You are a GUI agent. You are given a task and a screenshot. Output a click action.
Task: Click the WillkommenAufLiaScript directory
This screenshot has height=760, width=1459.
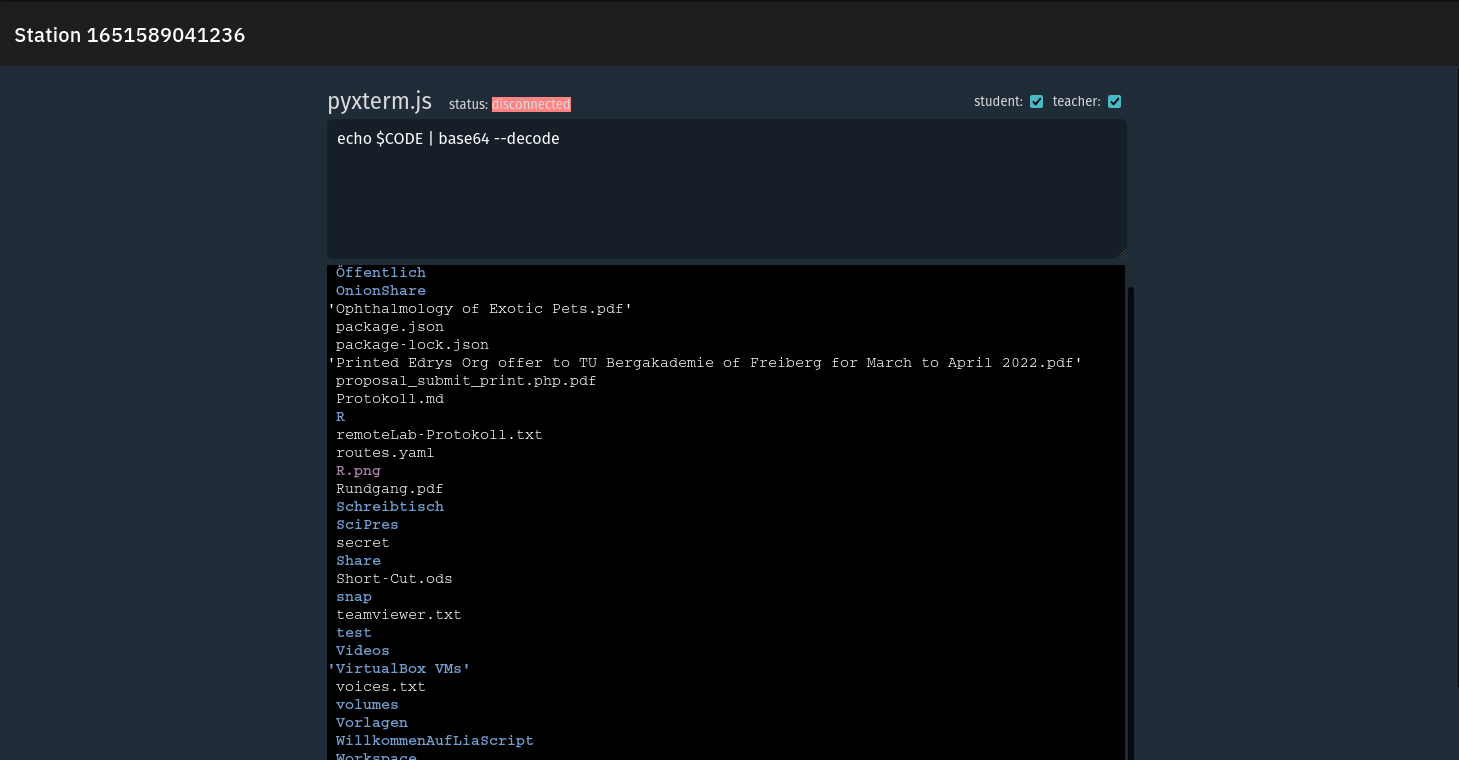pos(434,741)
